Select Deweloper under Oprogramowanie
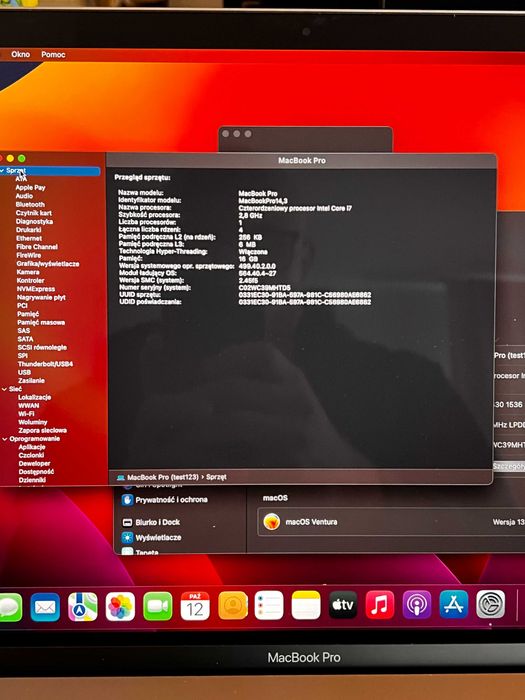Viewport: 525px width, 700px height. (34, 463)
